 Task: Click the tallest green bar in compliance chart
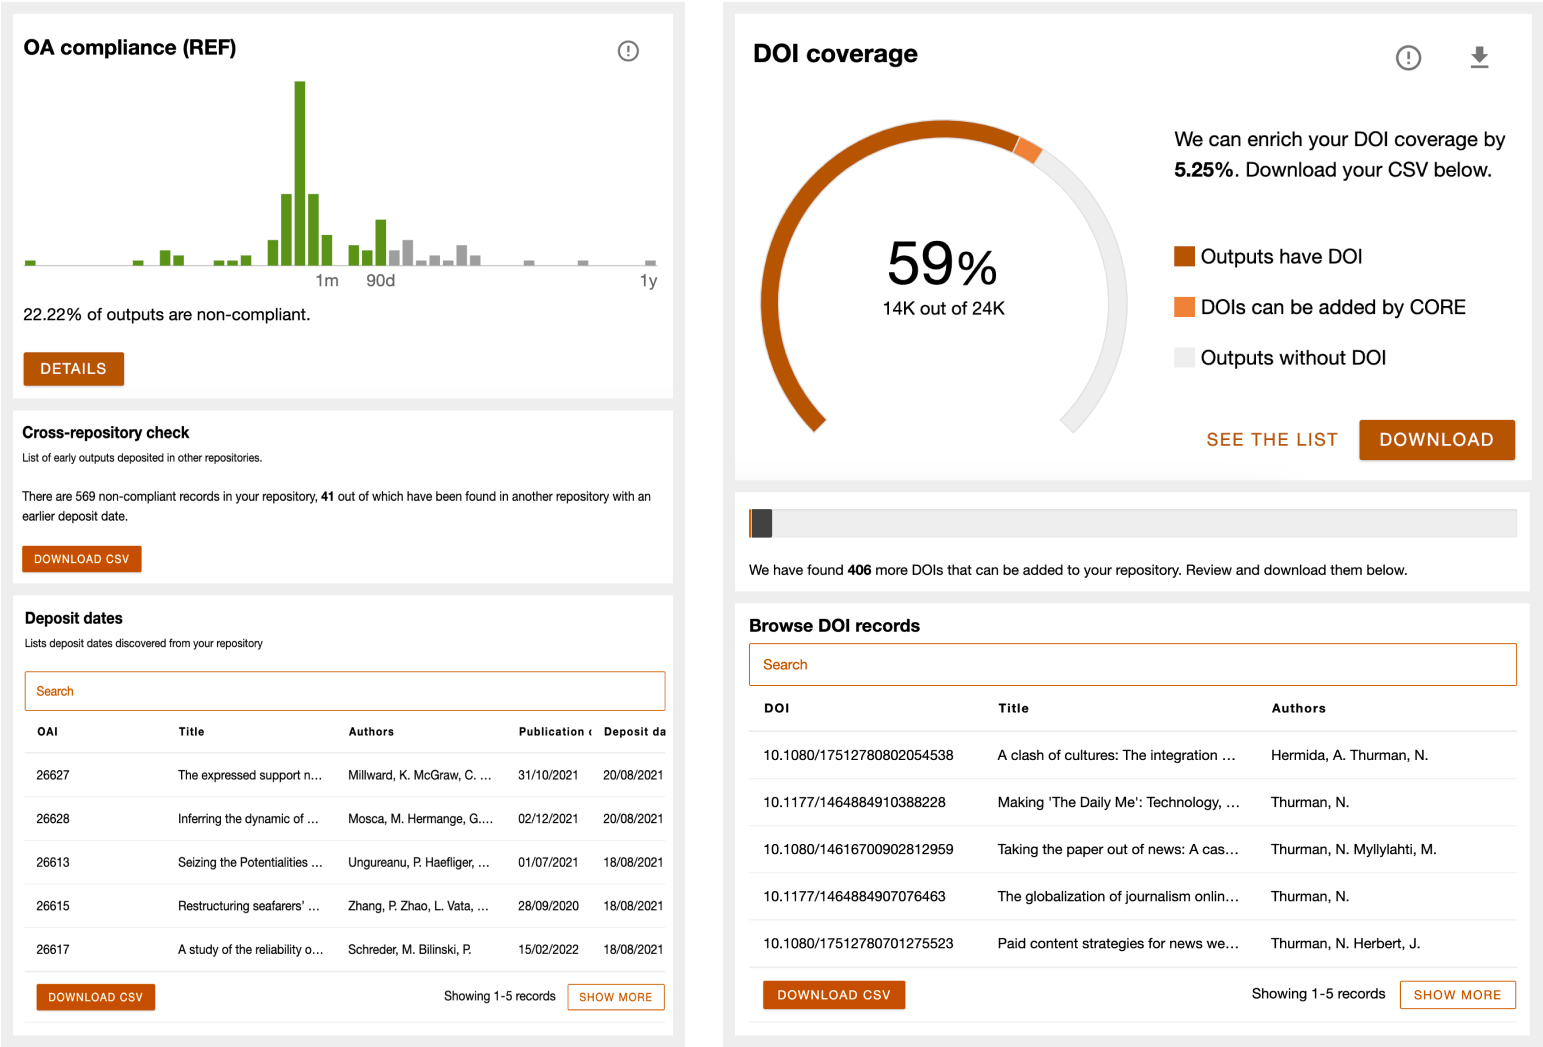click(300, 173)
